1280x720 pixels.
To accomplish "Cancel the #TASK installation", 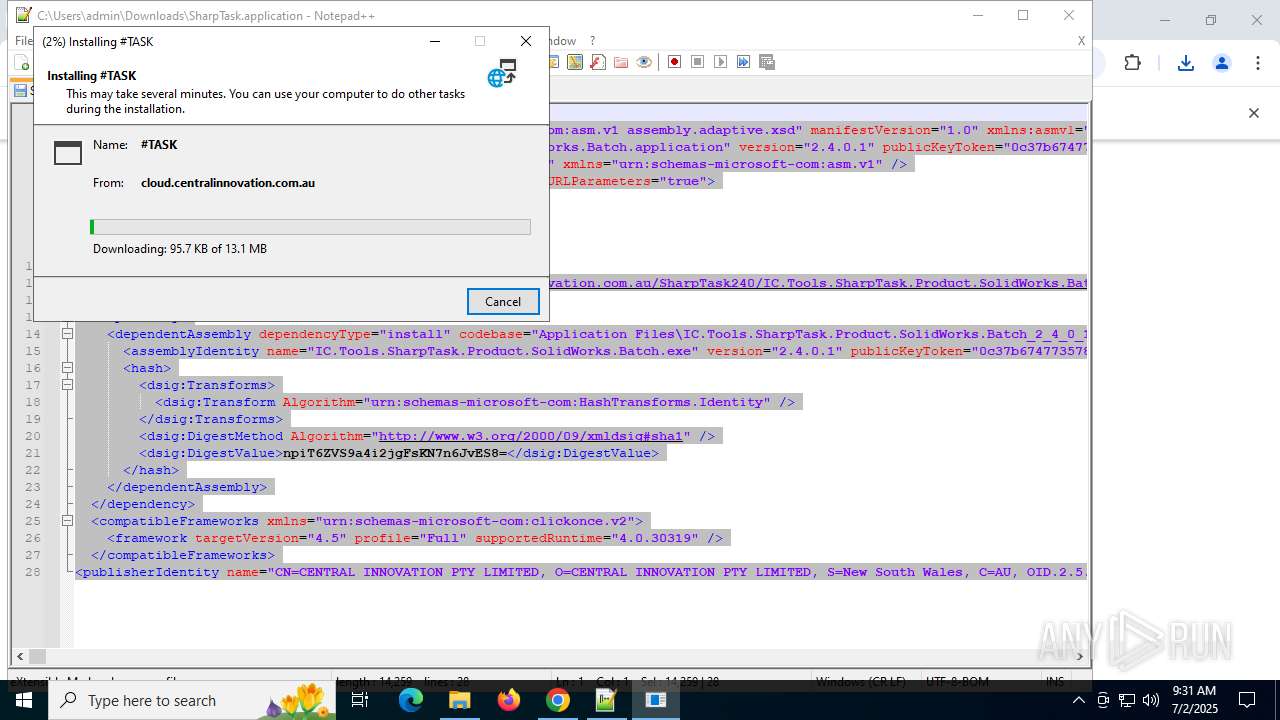I will [x=503, y=301].
